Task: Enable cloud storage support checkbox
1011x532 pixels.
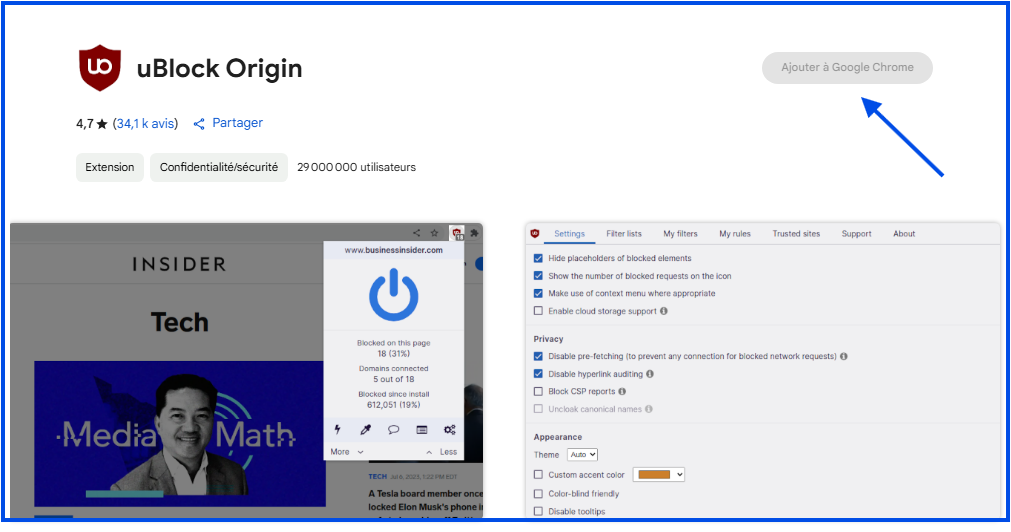Action: pyautogui.click(x=539, y=311)
